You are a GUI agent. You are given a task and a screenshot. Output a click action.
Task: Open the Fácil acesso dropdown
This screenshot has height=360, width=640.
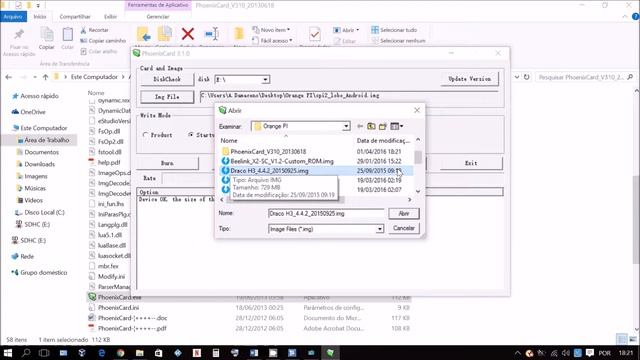pyautogui.click(x=272, y=40)
